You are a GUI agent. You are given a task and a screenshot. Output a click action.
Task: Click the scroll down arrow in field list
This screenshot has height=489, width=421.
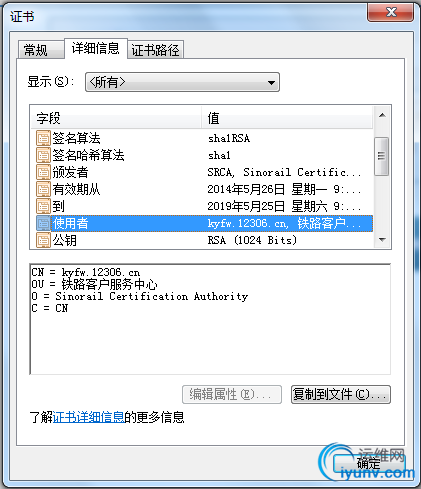(382, 240)
